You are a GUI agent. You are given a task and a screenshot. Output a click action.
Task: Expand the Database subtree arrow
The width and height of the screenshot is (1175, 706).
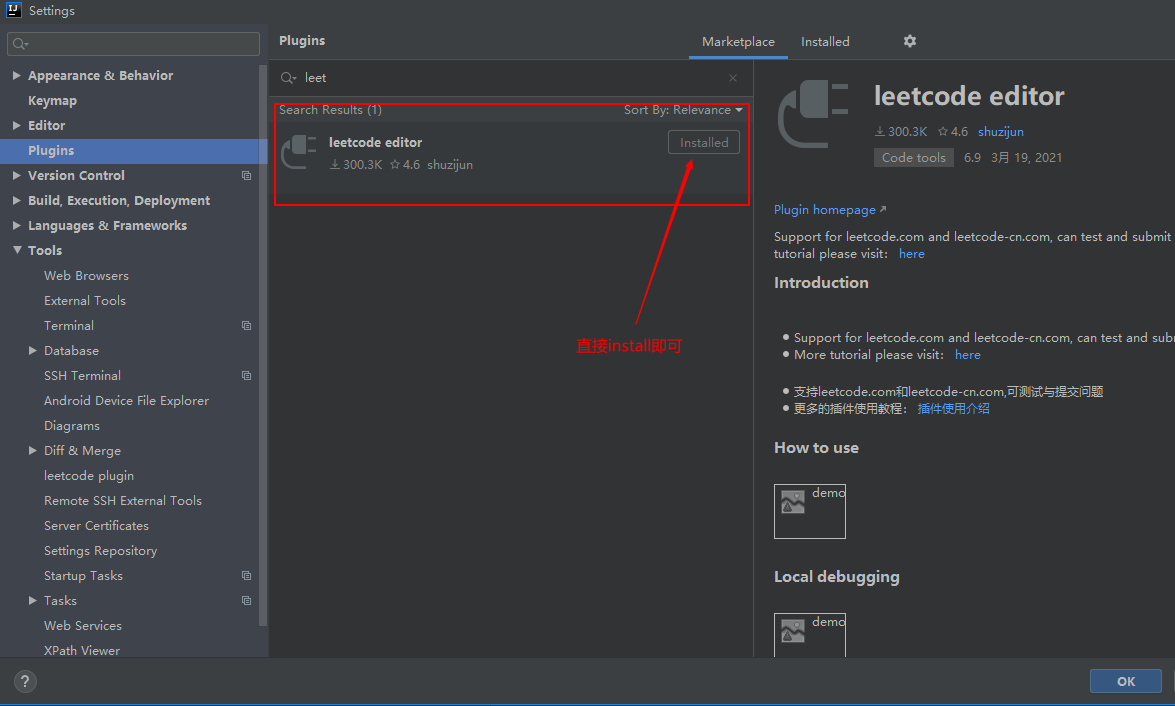32,351
